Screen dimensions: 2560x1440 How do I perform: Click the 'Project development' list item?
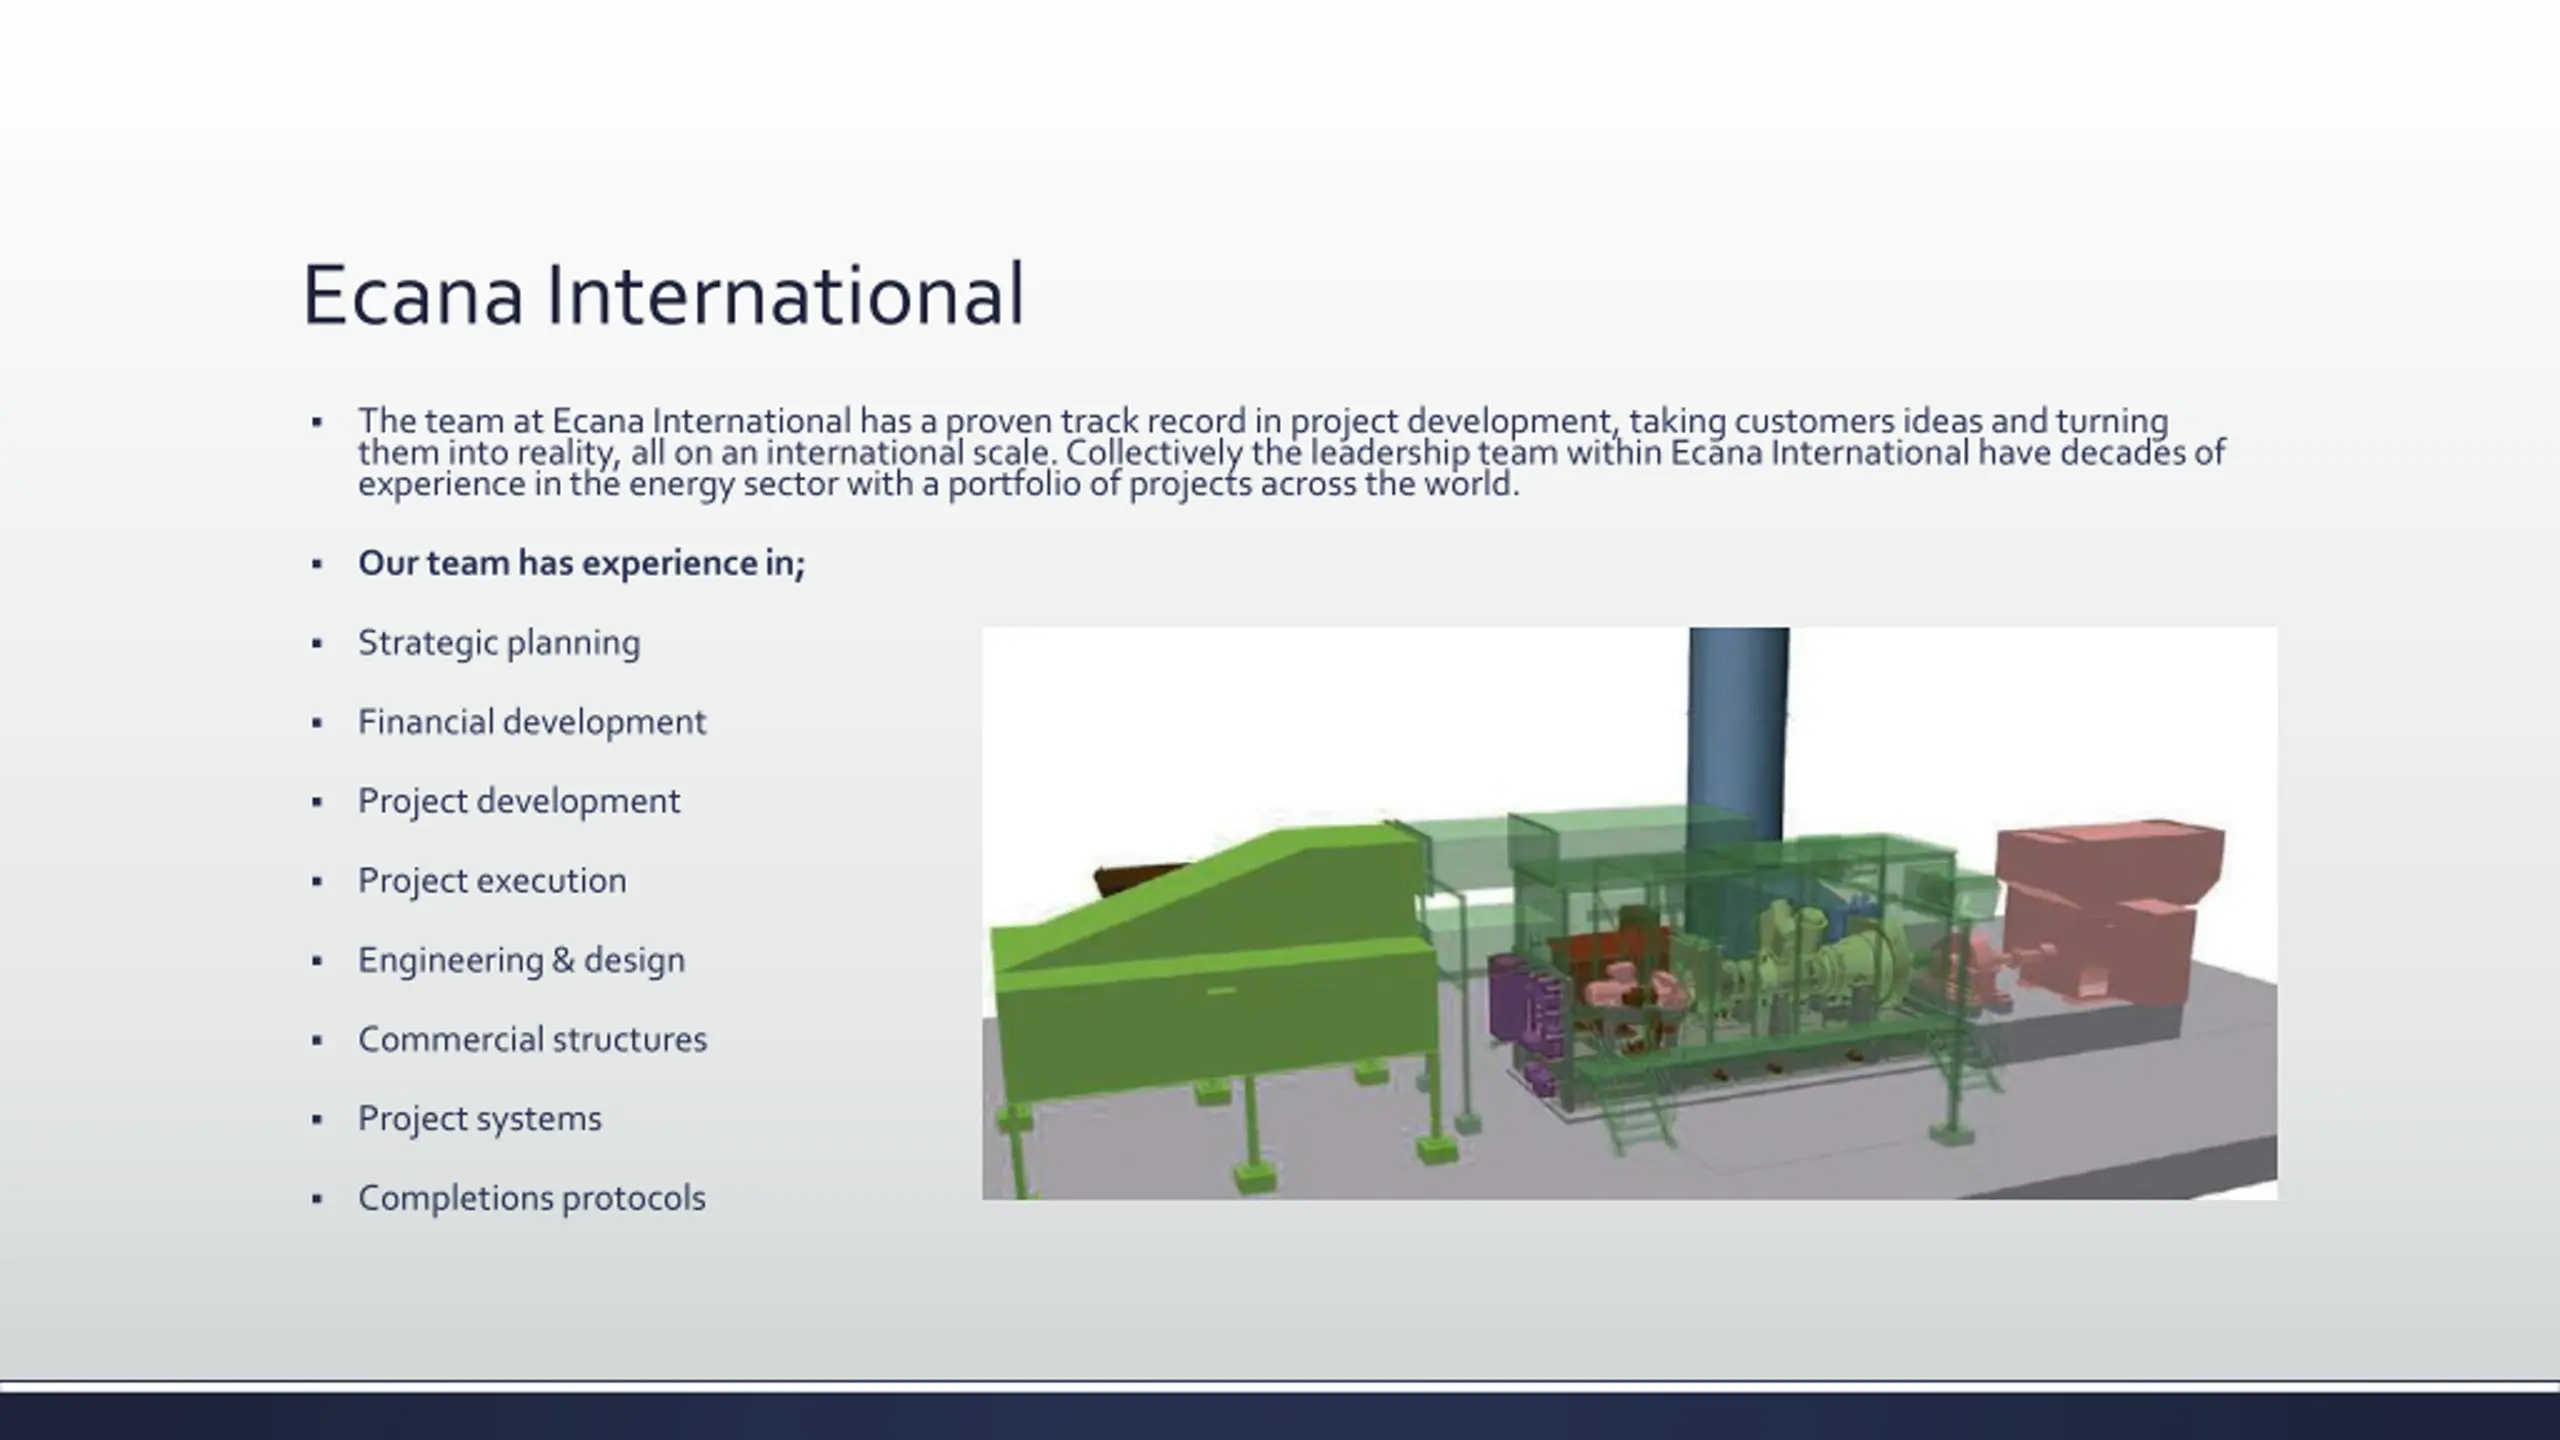(518, 801)
